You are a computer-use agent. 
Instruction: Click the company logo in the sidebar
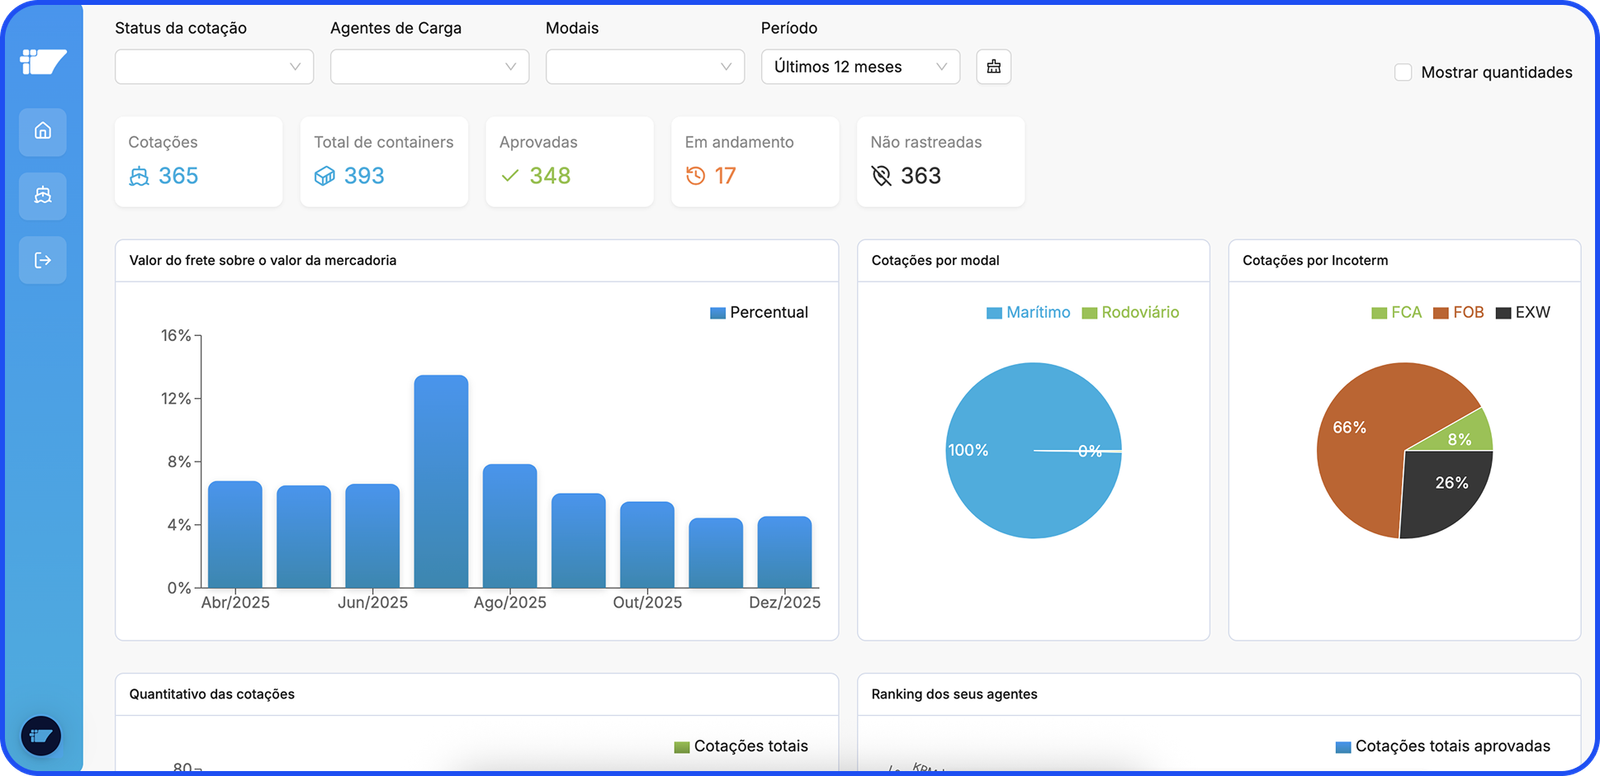[x=43, y=62]
